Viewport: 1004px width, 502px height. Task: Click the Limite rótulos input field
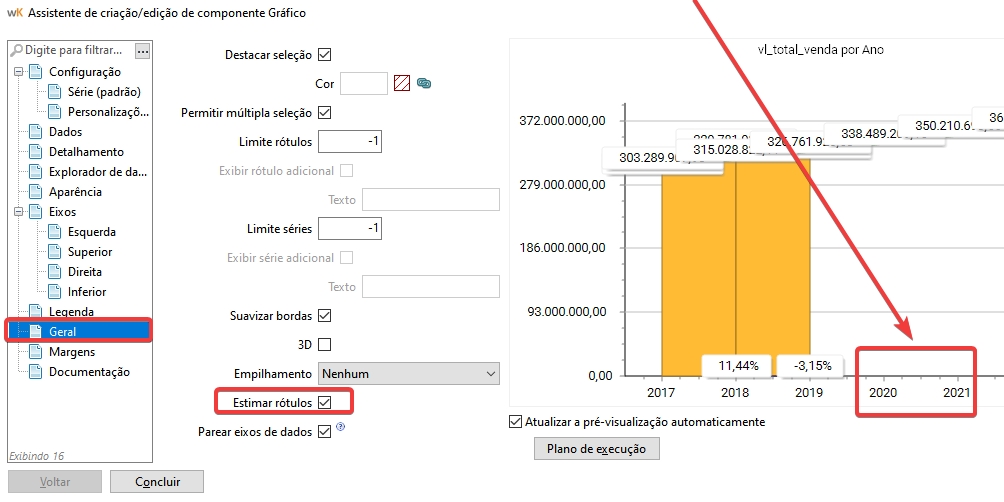(x=351, y=142)
